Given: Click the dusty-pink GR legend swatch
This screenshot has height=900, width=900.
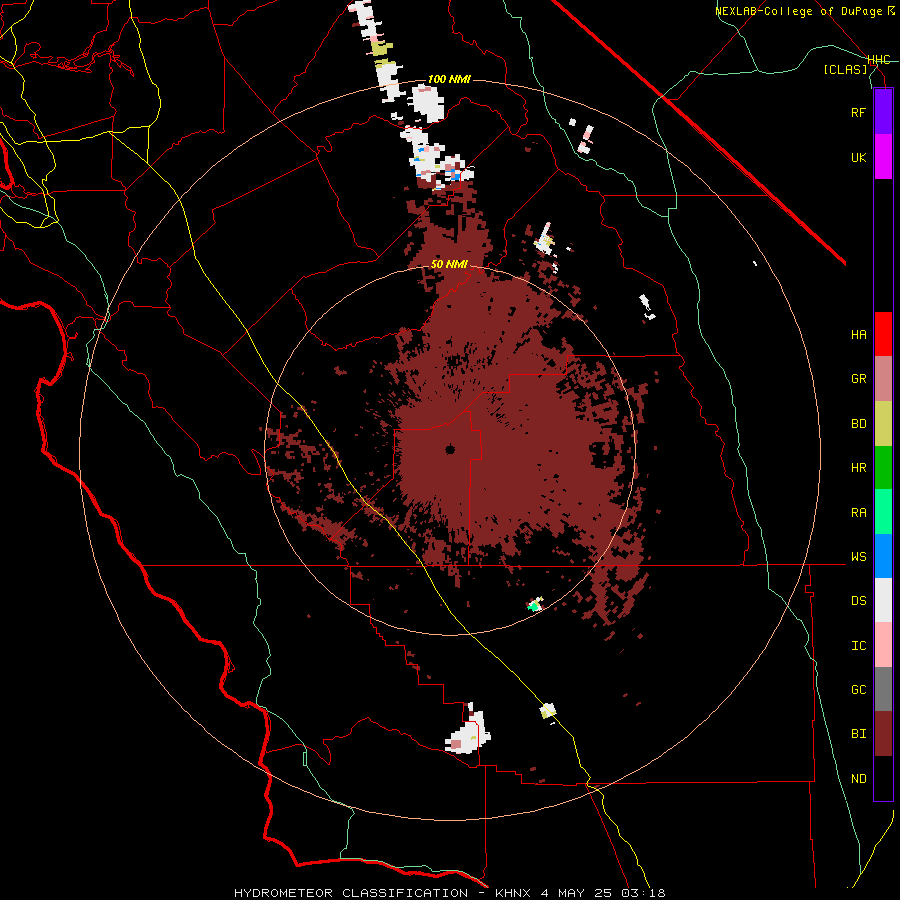Looking at the screenshot, I should tap(883, 379).
